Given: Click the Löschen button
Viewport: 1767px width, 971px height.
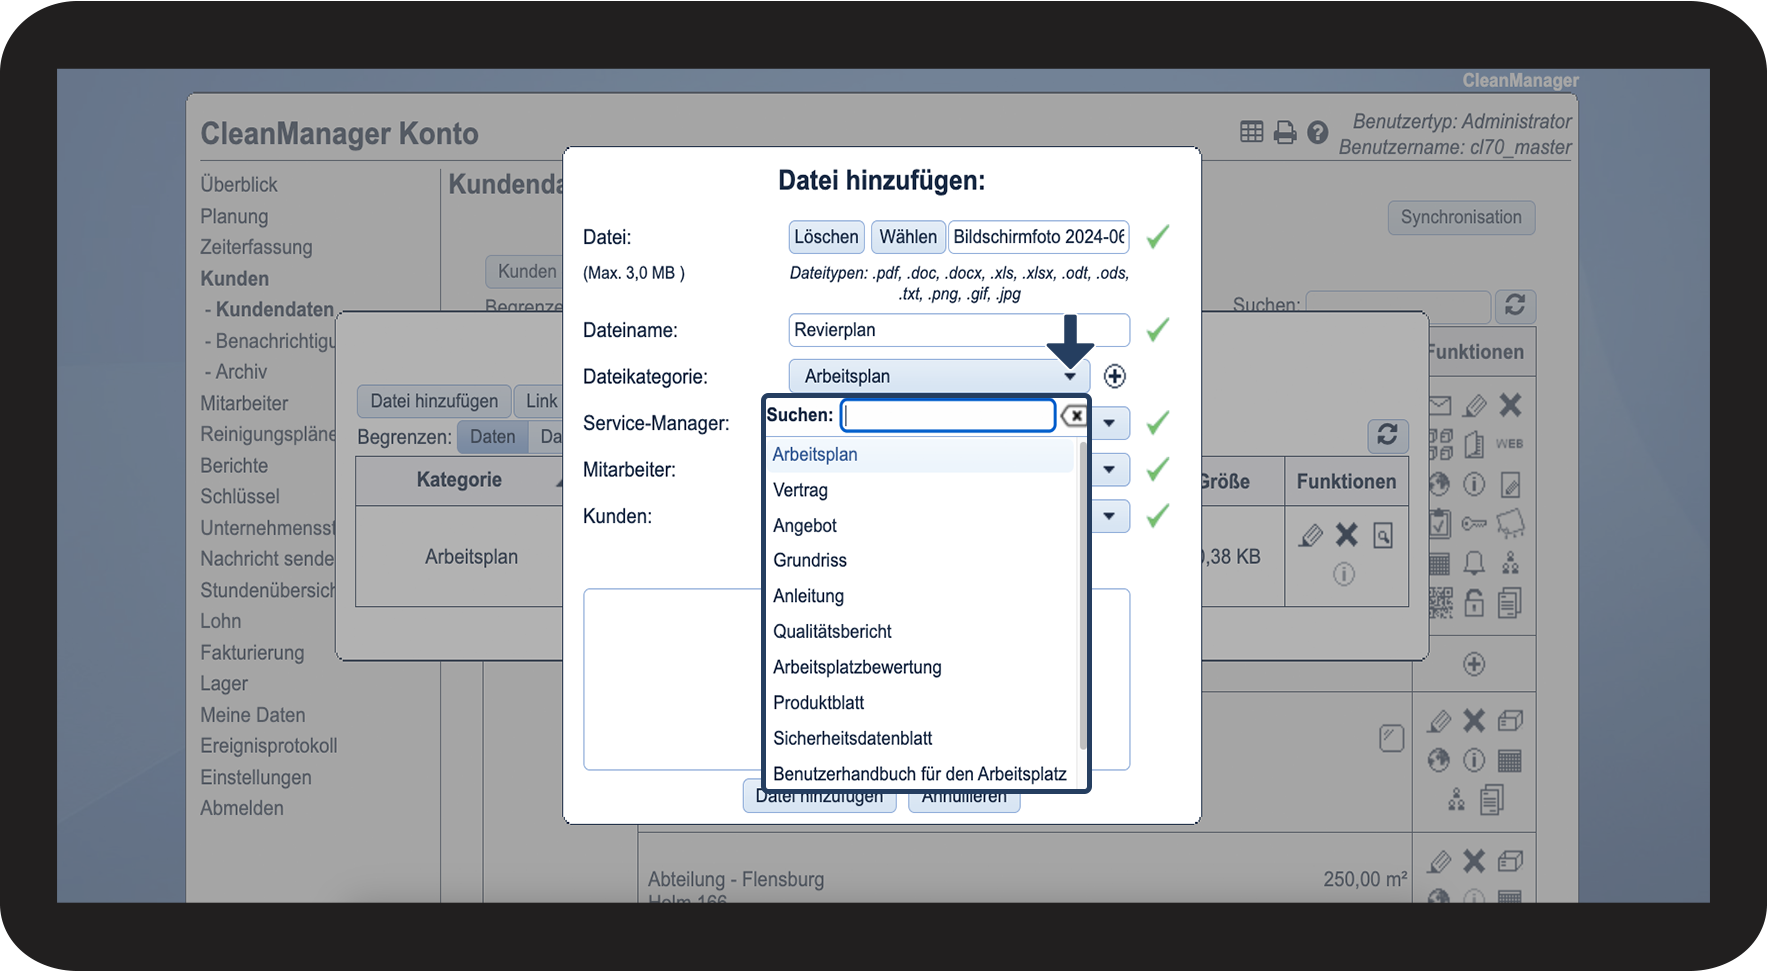Looking at the screenshot, I should [826, 237].
